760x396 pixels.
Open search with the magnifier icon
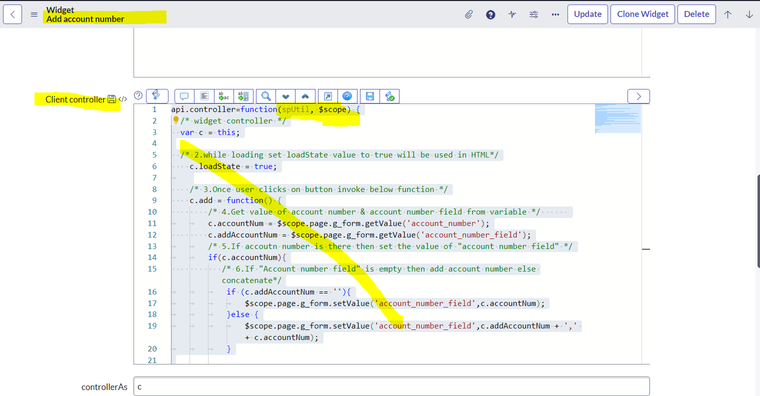(x=266, y=96)
